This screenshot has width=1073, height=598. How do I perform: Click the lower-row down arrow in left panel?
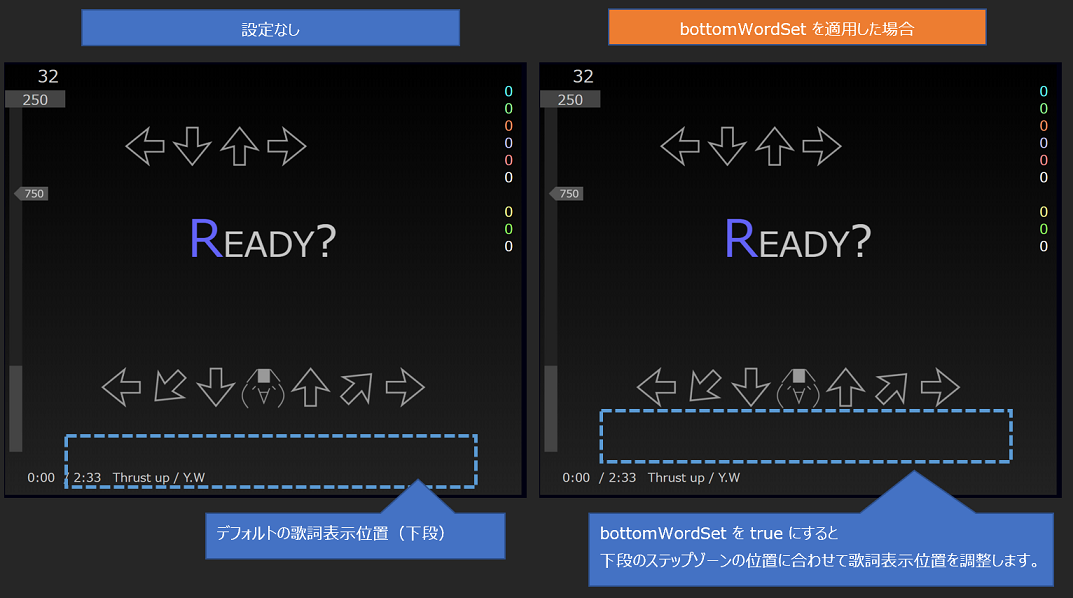coord(216,387)
